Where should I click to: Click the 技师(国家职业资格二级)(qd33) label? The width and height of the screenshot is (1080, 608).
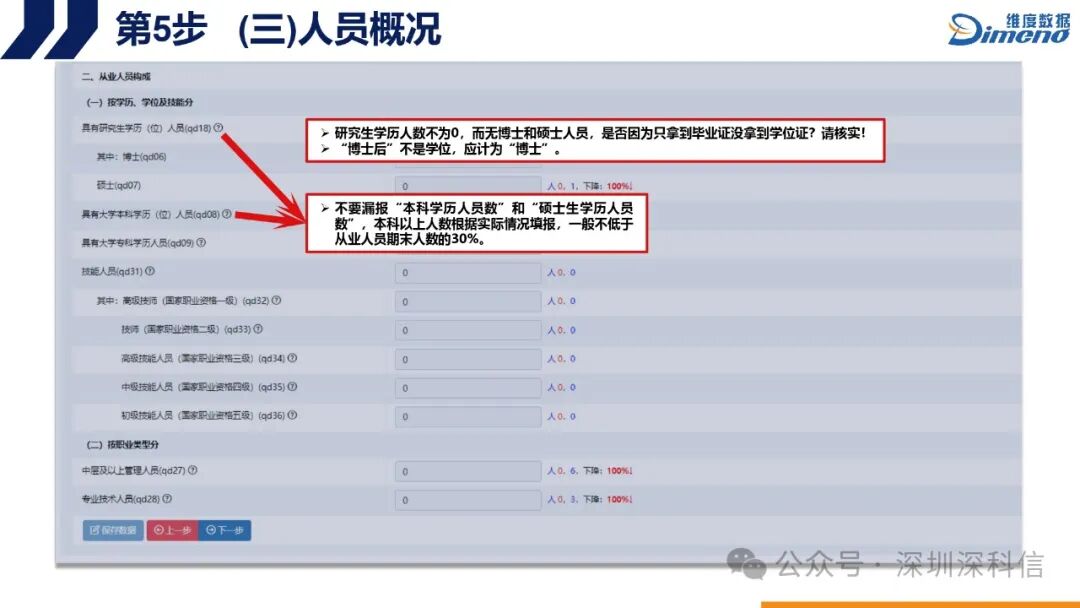[x=186, y=329]
